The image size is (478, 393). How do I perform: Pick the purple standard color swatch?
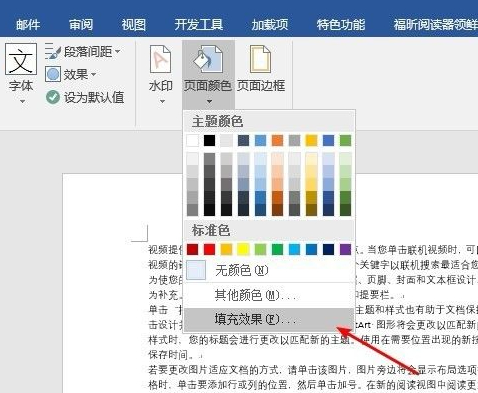coord(345,249)
